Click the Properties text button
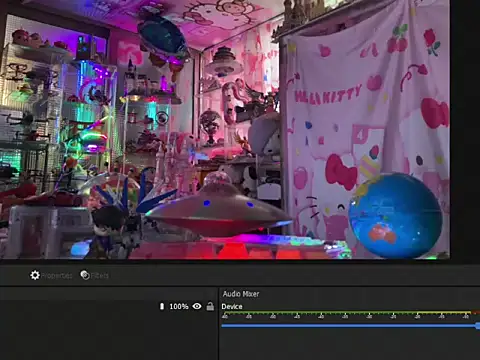This screenshot has height=360, width=480. click(57, 276)
